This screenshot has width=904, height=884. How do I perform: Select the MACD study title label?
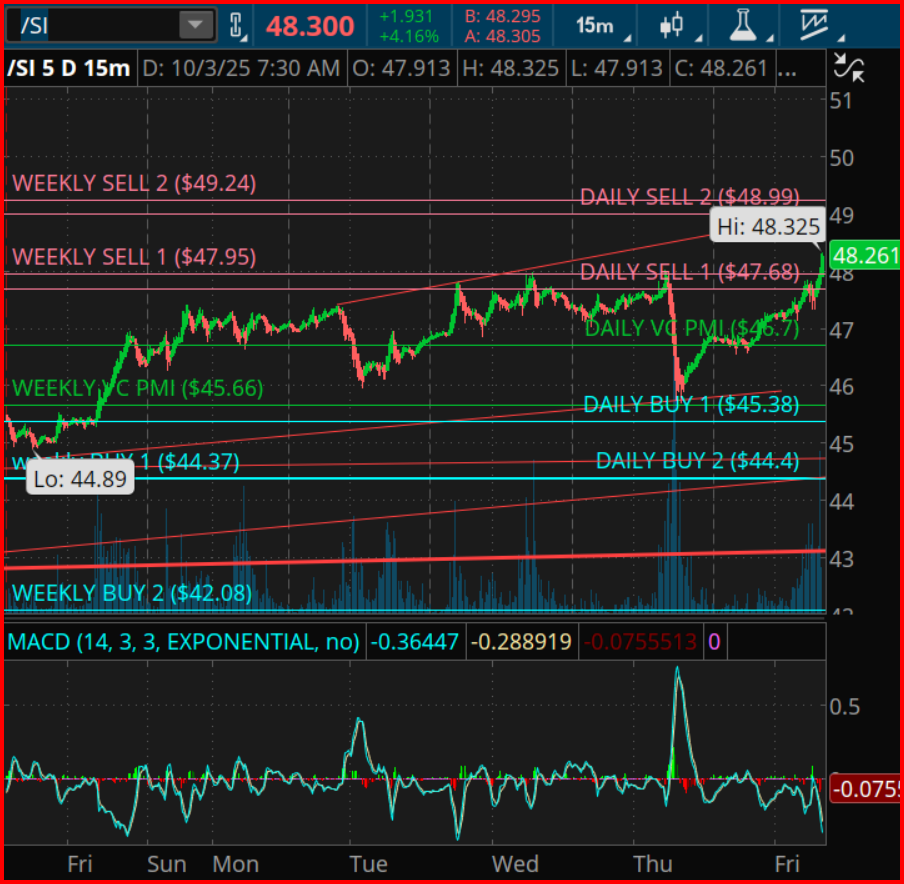[x=183, y=641]
